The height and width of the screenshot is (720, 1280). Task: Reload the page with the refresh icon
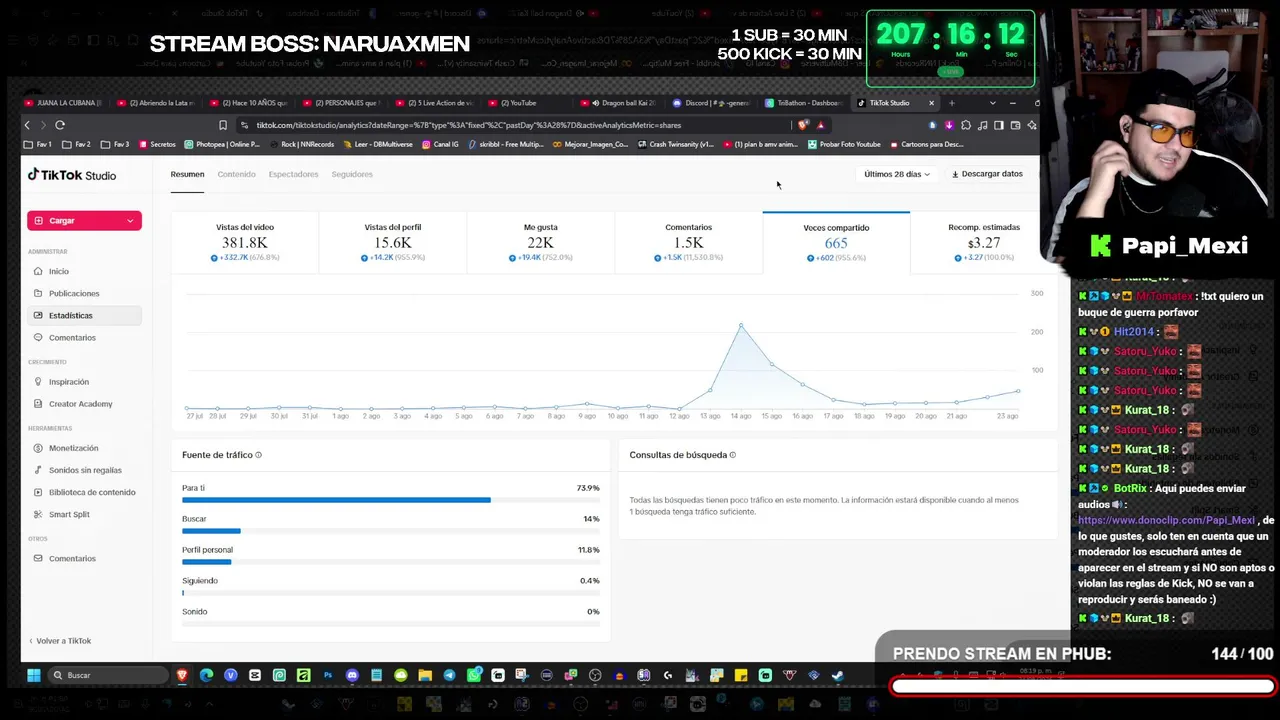pyautogui.click(x=60, y=125)
